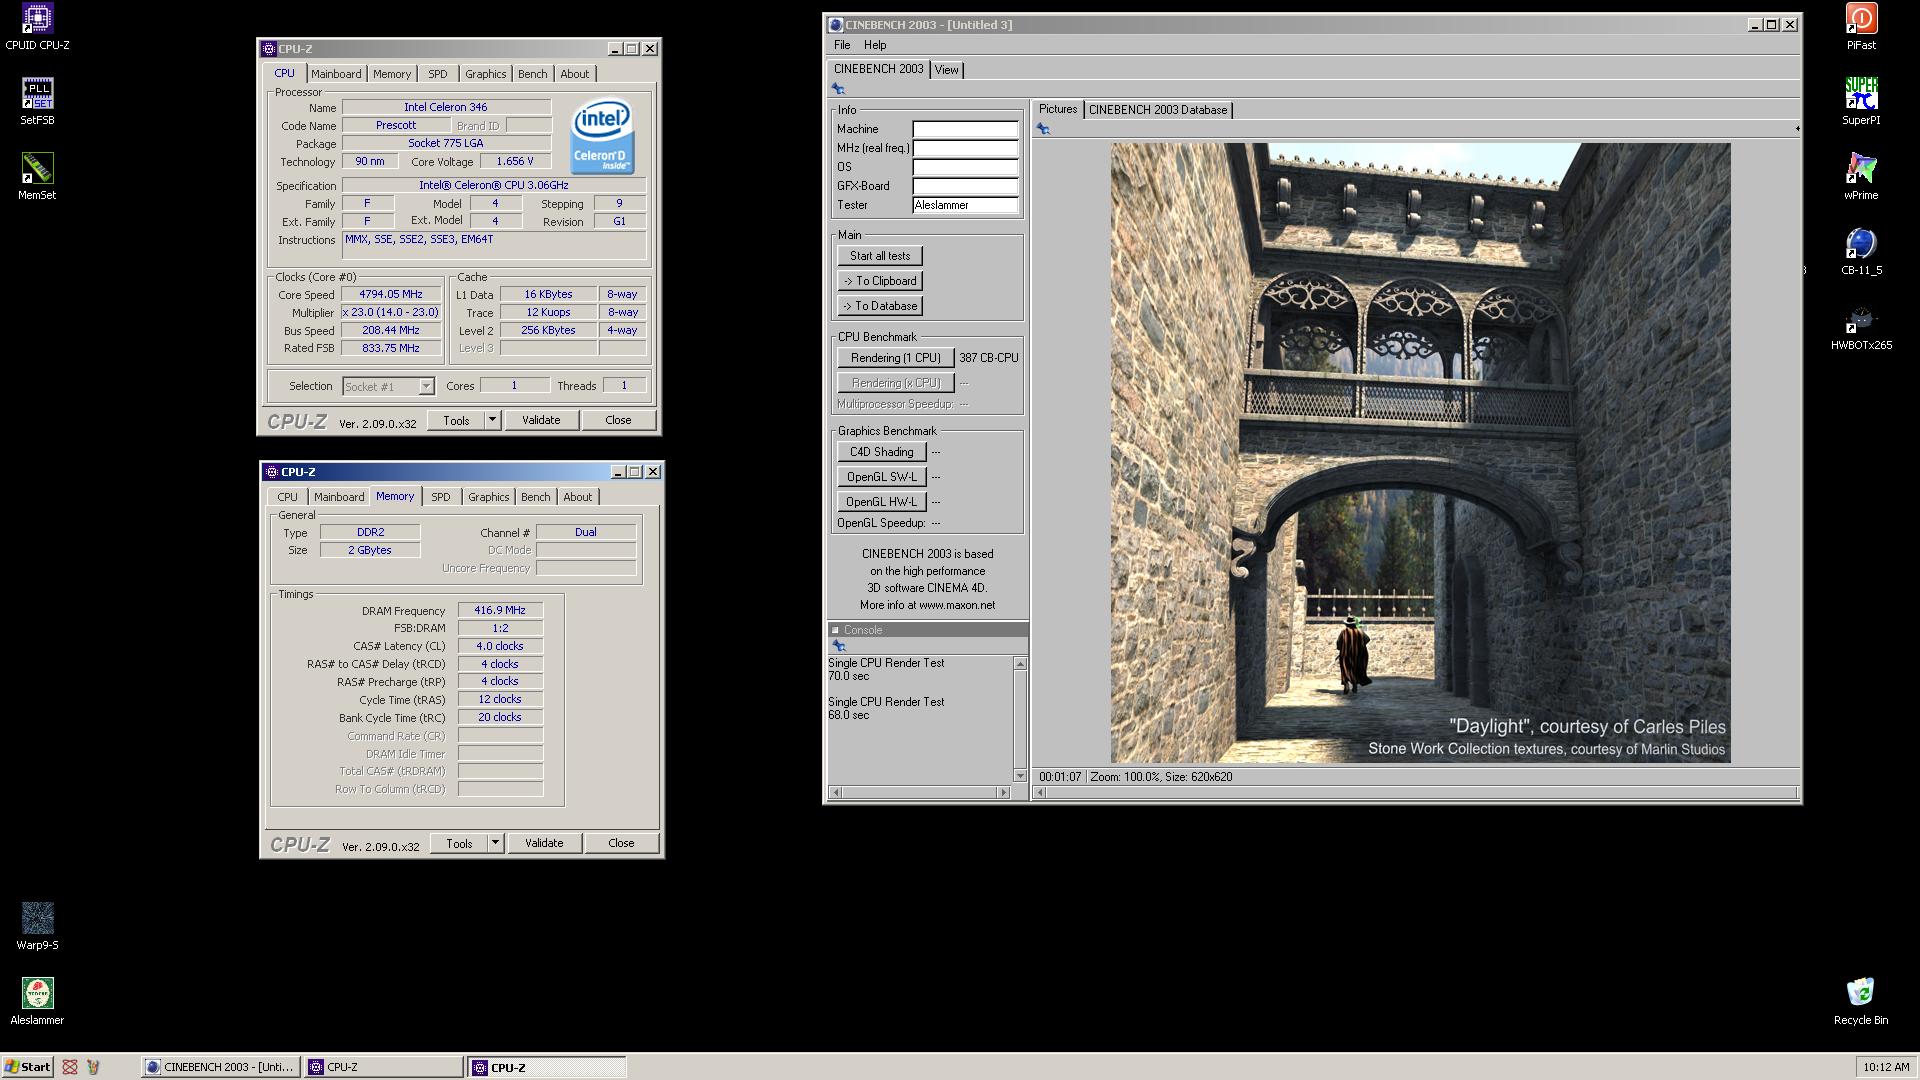Open the Aleslammer desktop icon

[x=37, y=1001]
